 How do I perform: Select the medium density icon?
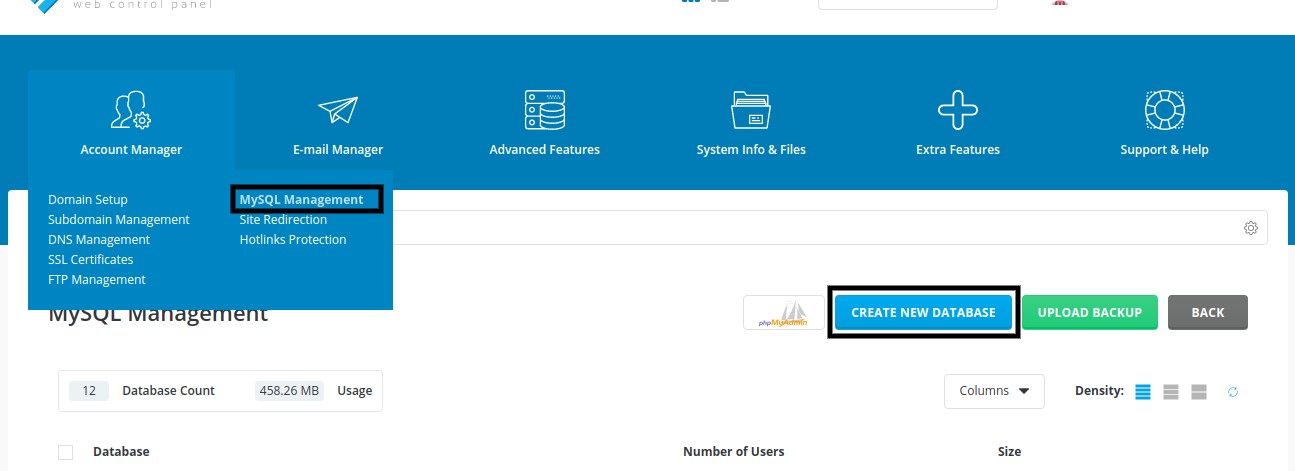pos(1171,391)
